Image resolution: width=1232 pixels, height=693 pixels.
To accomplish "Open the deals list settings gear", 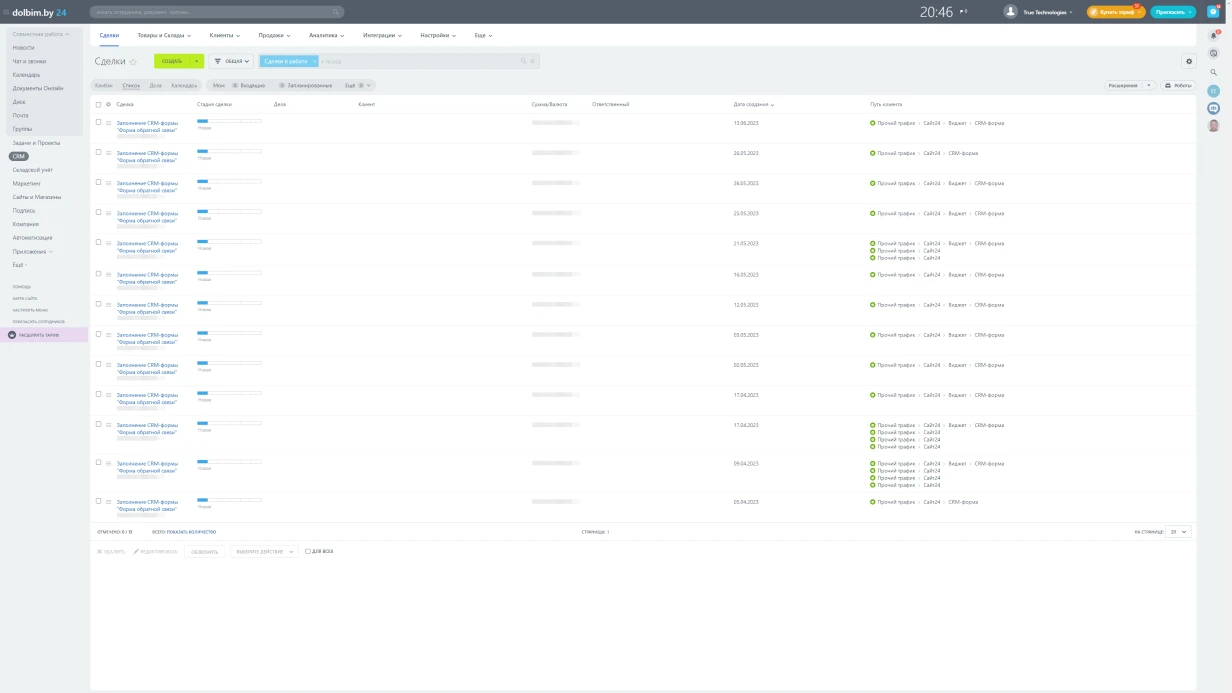I will (x=1189, y=61).
